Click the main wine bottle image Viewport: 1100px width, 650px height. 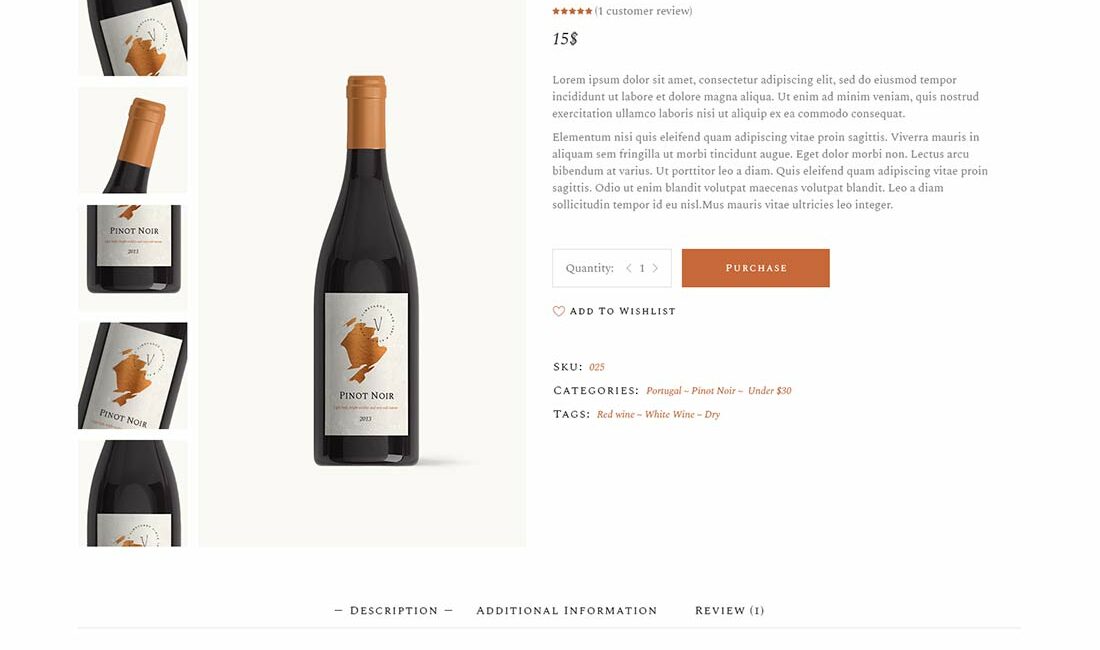tap(363, 273)
